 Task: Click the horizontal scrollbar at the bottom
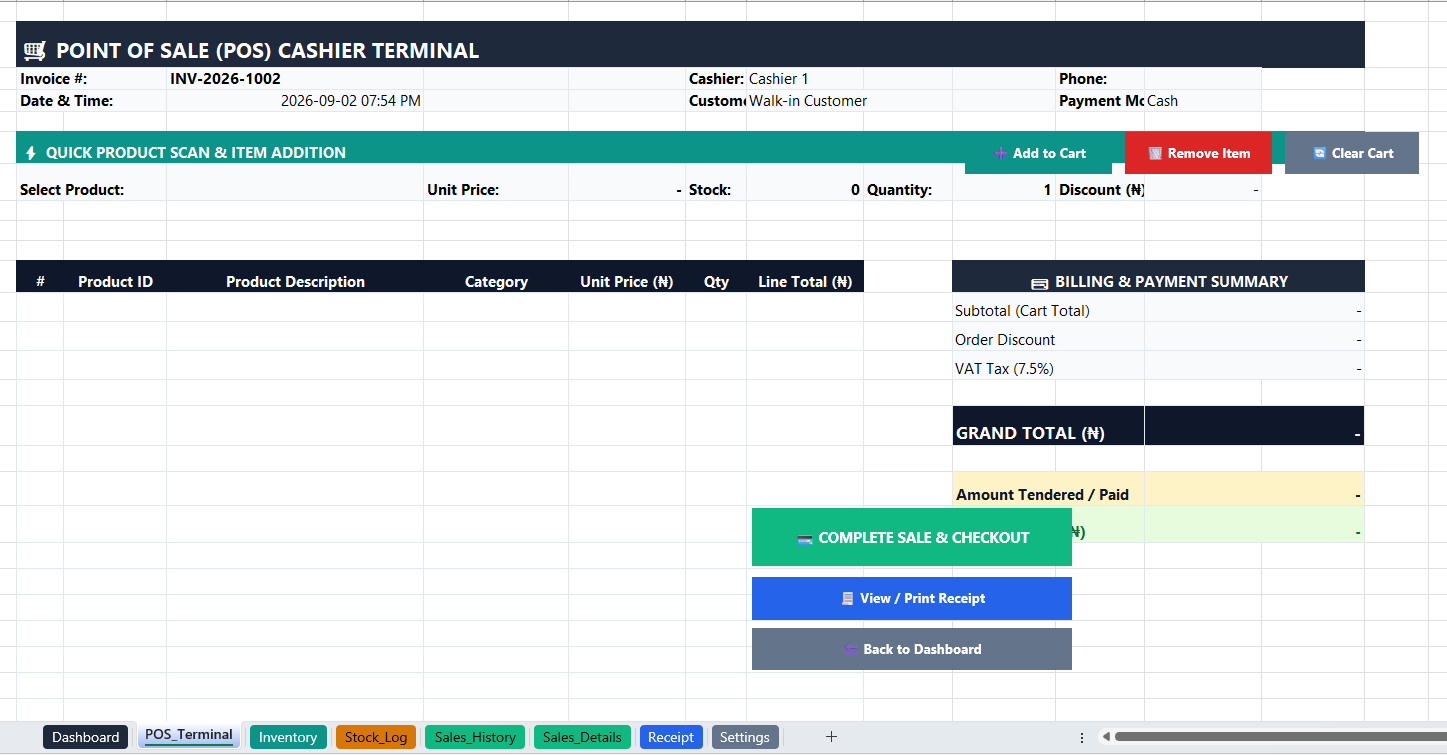coord(1280,737)
